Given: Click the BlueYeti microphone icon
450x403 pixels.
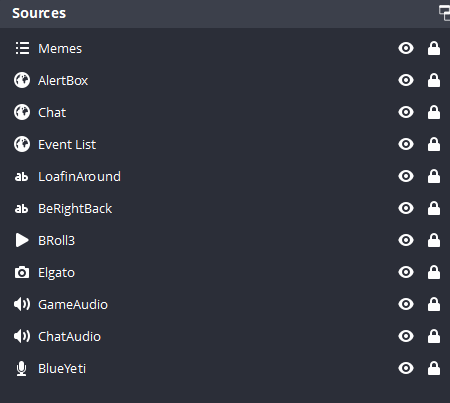Looking at the screenshot, I should tap(22, 369).
